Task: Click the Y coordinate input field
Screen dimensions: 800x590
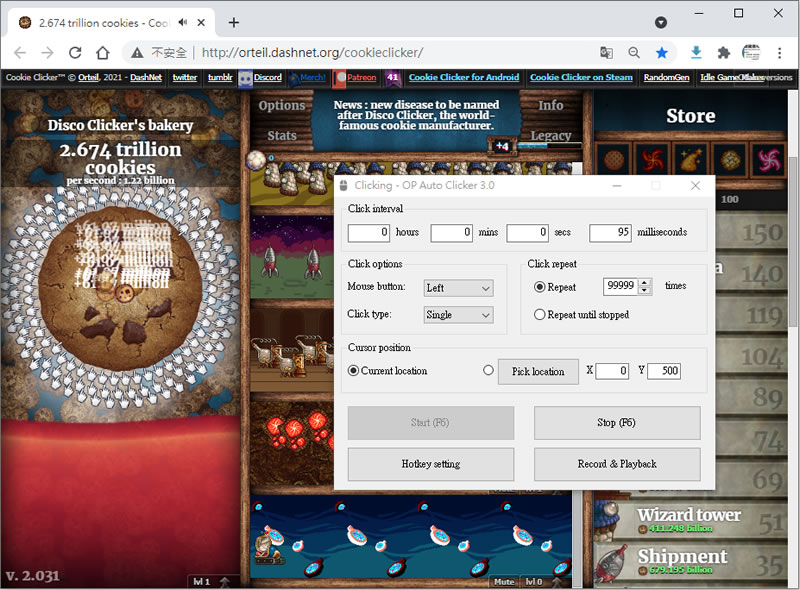Action: (664, 371)
